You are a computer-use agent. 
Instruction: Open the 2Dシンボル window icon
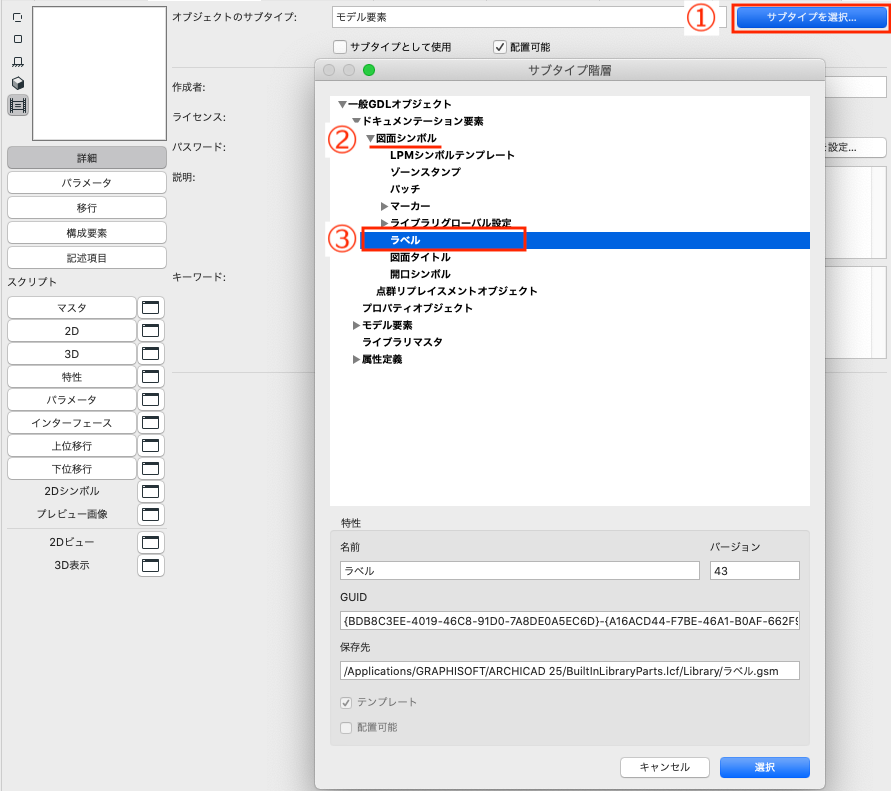coord(151,492)
